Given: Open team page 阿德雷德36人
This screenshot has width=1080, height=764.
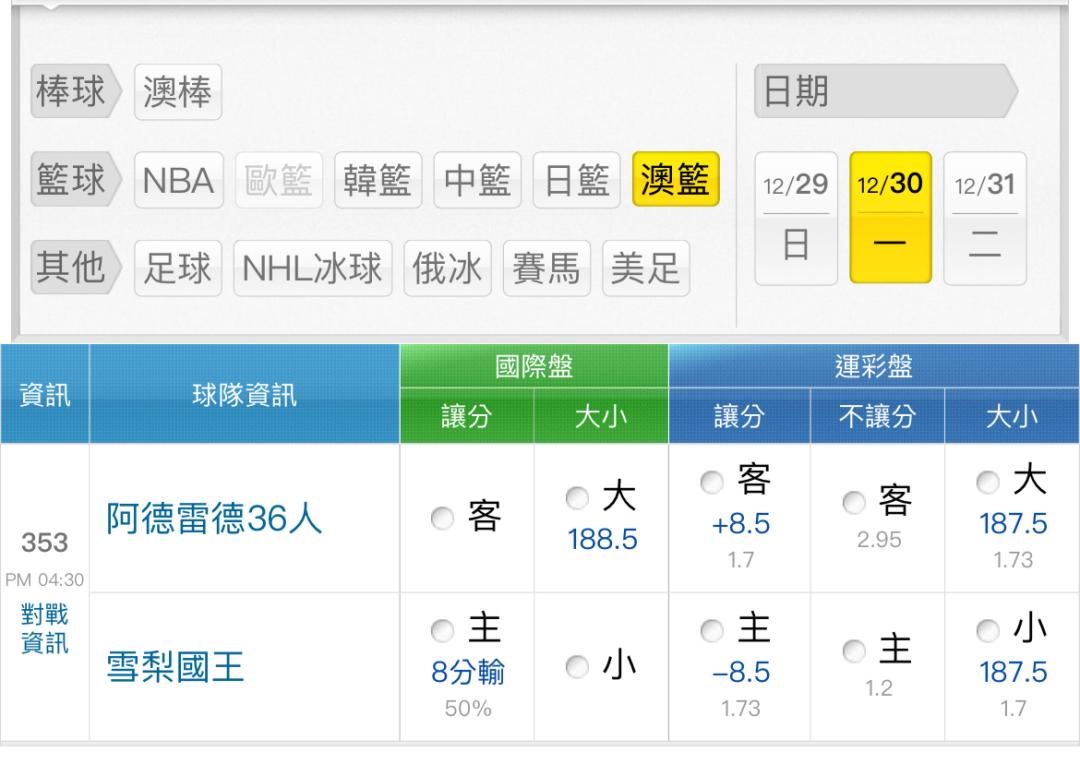Looking at the screenshot, I should click(x=214, y=518).
